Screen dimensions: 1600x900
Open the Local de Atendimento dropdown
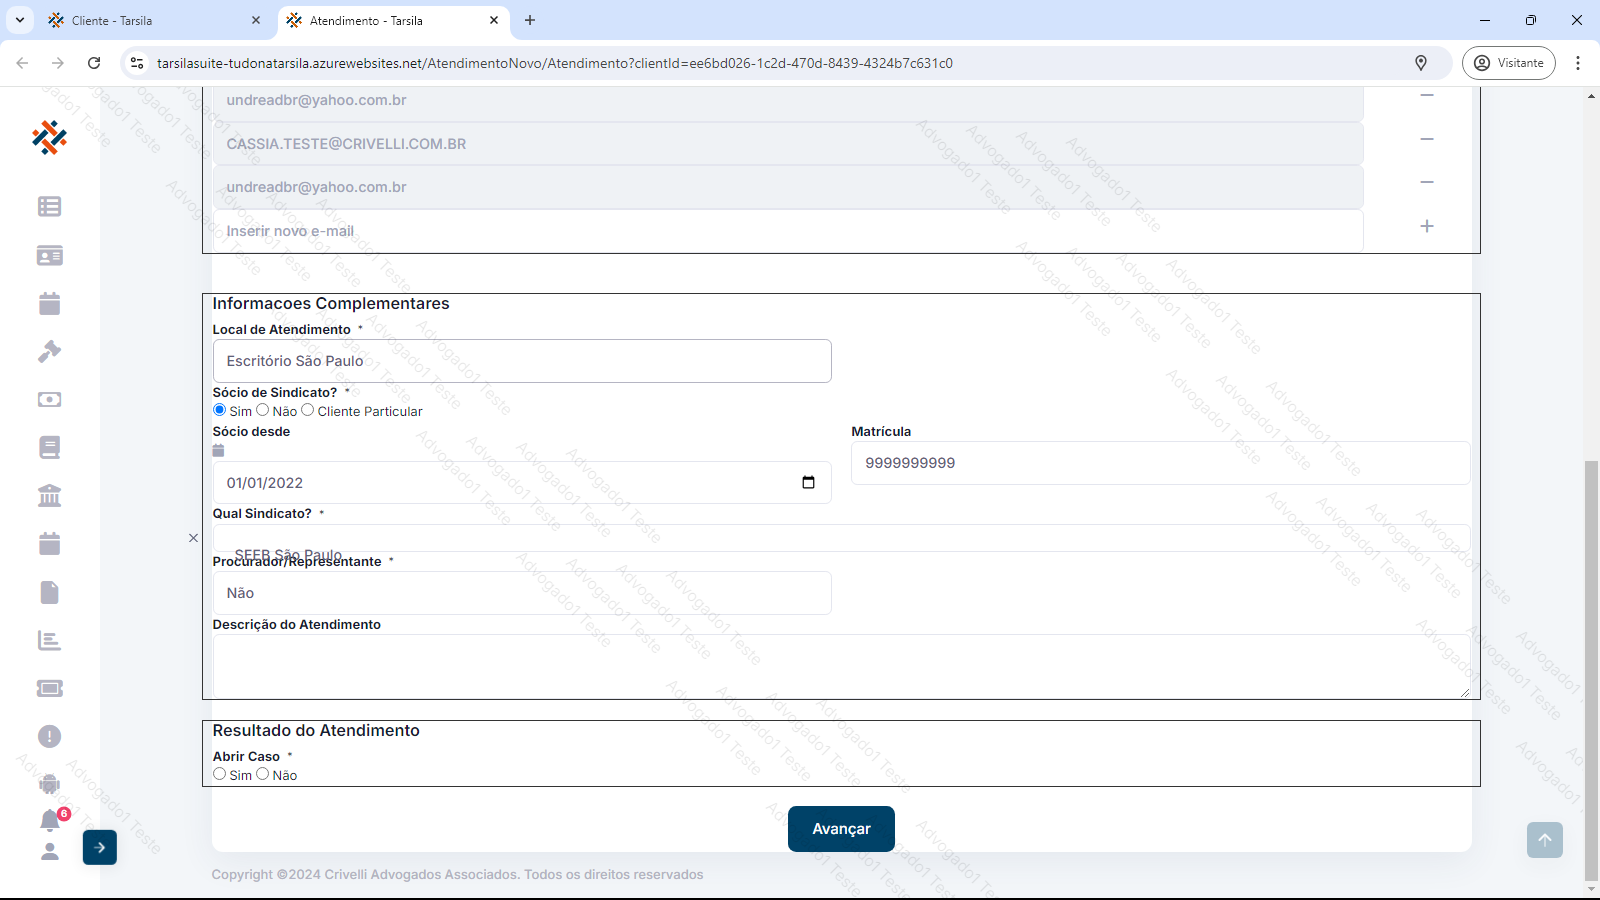(521, 361)
